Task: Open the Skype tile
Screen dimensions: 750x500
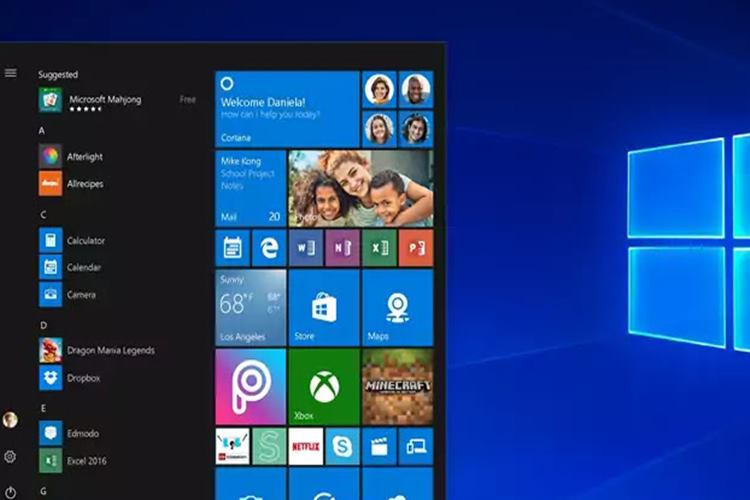Action: coord(342,446)
